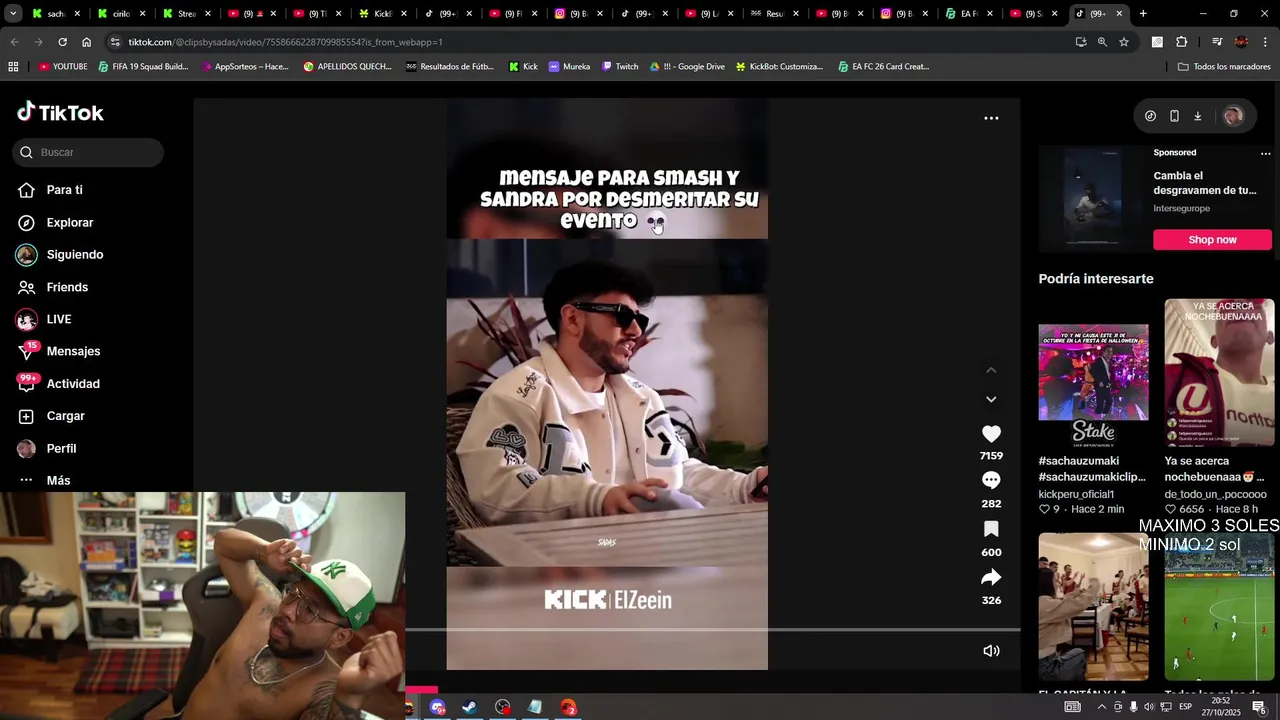
Task: Open the profile avatar in TikTok header
Action: (x=1233, y=116)
